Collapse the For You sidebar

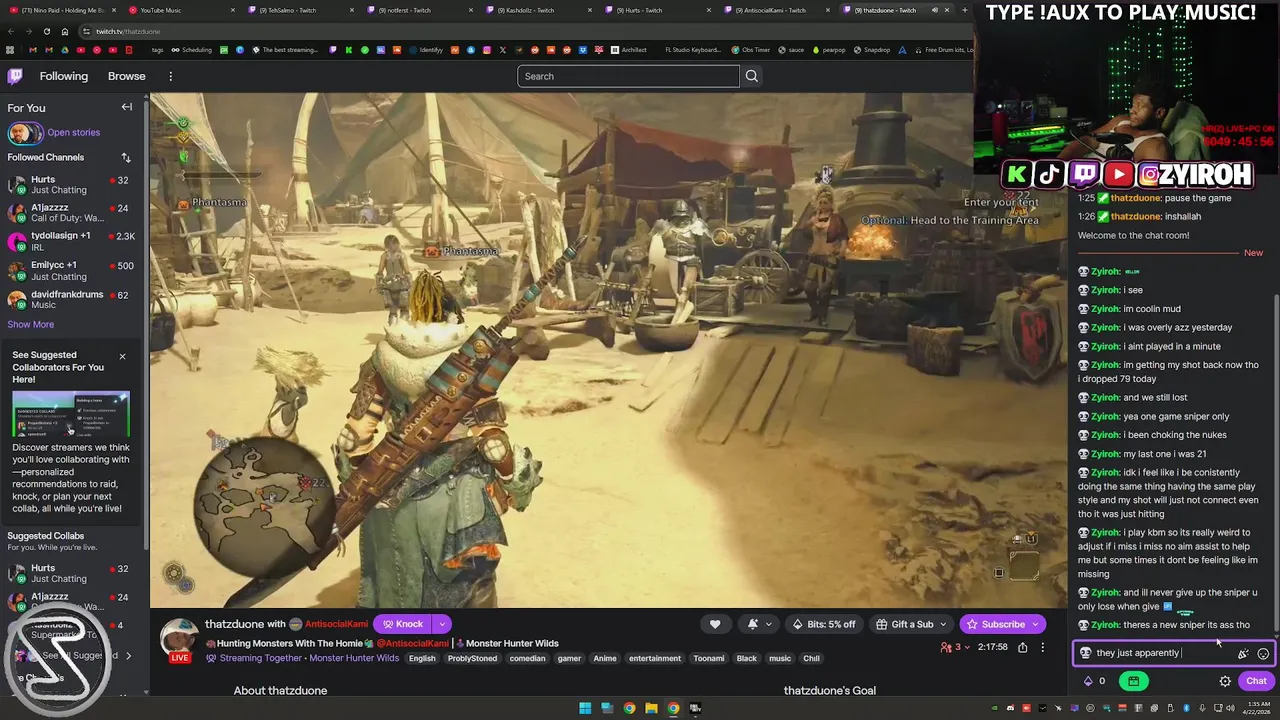(126, 107)
